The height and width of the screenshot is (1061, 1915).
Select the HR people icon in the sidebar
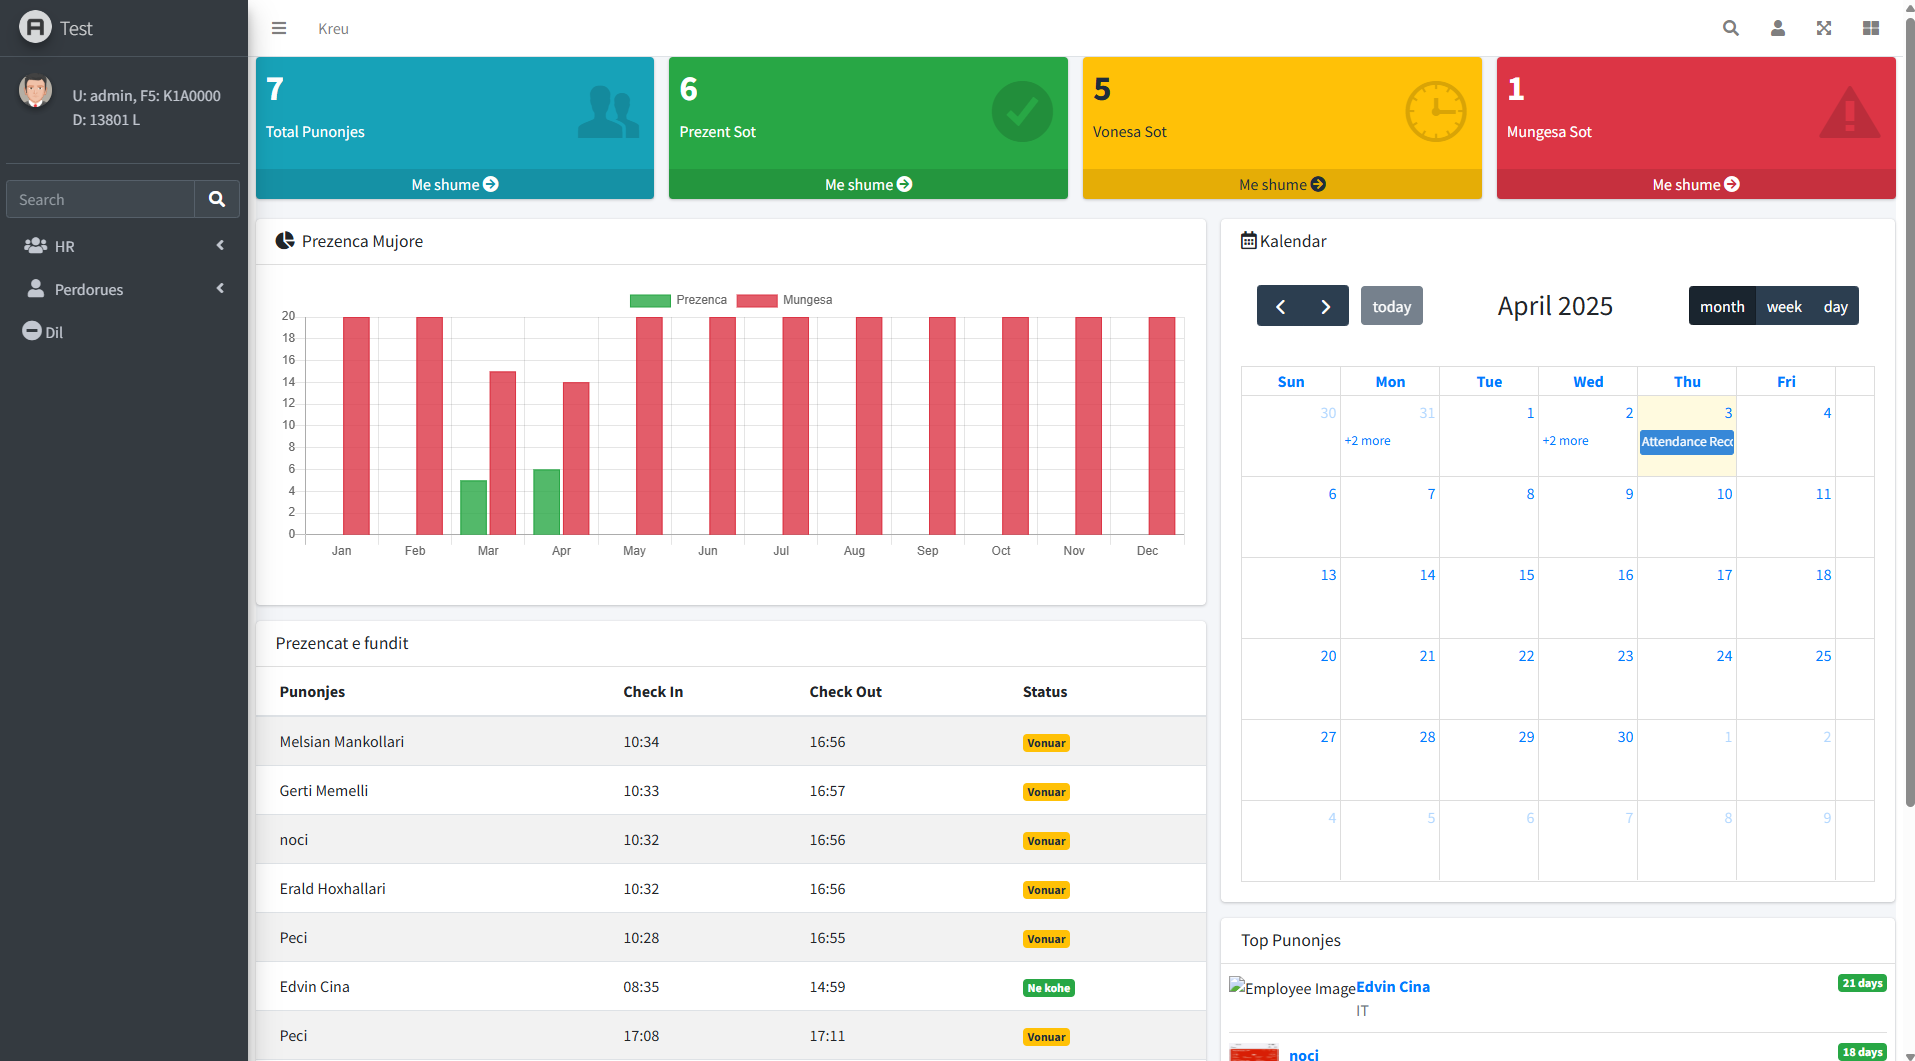[37, 245]
